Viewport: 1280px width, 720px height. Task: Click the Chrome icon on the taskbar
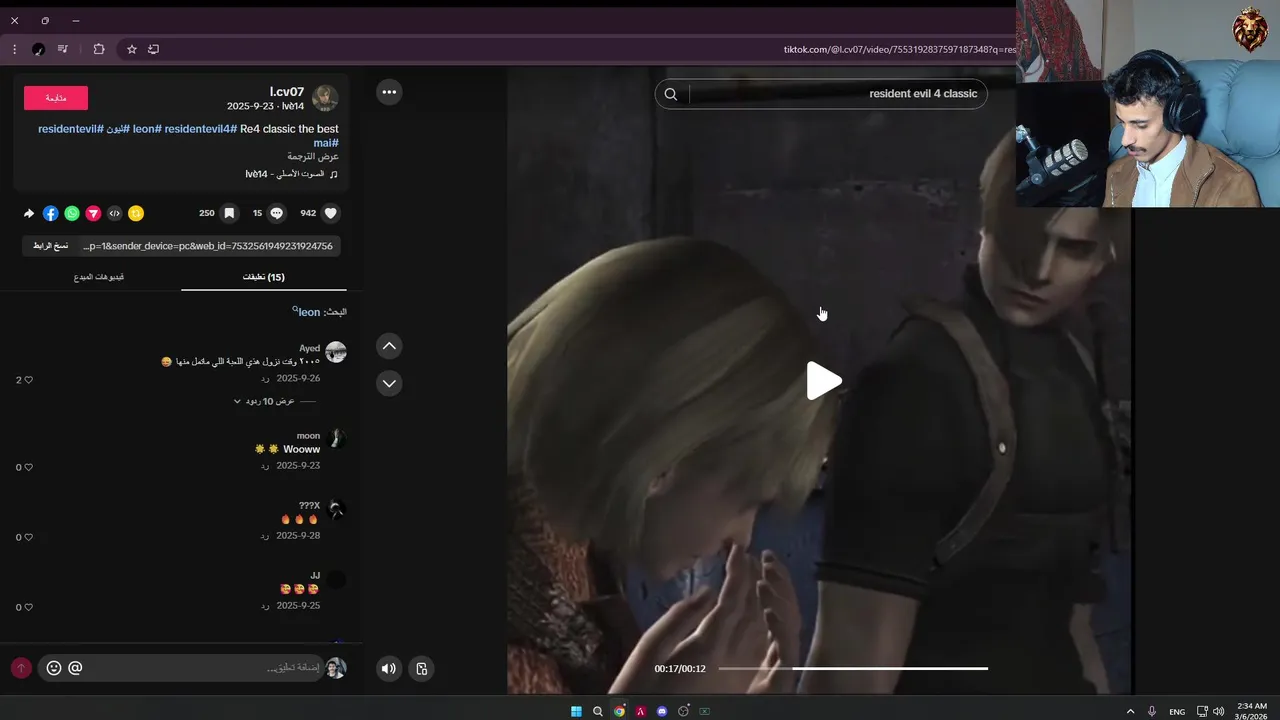pyautogui.click(x=619, y=711)
